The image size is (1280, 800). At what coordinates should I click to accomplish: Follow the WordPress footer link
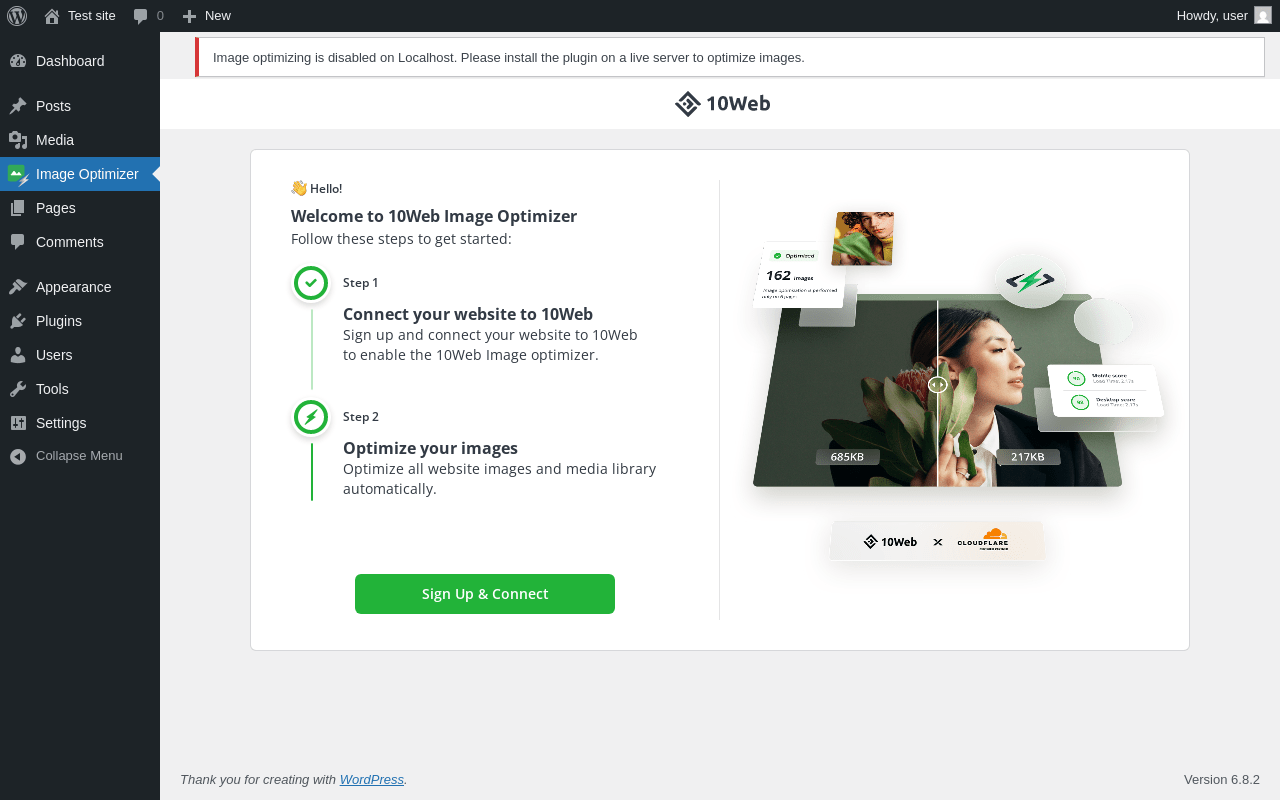372,780
